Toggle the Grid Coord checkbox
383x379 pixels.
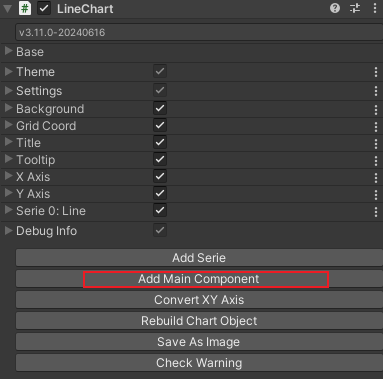(160, 125)
